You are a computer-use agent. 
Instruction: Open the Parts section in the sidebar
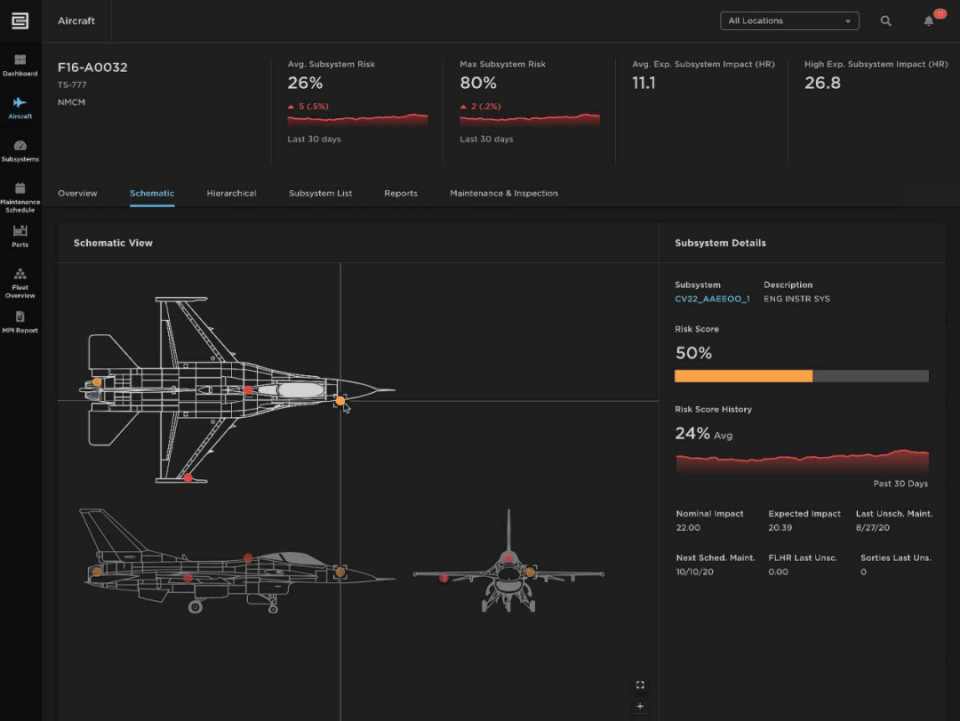20,236
